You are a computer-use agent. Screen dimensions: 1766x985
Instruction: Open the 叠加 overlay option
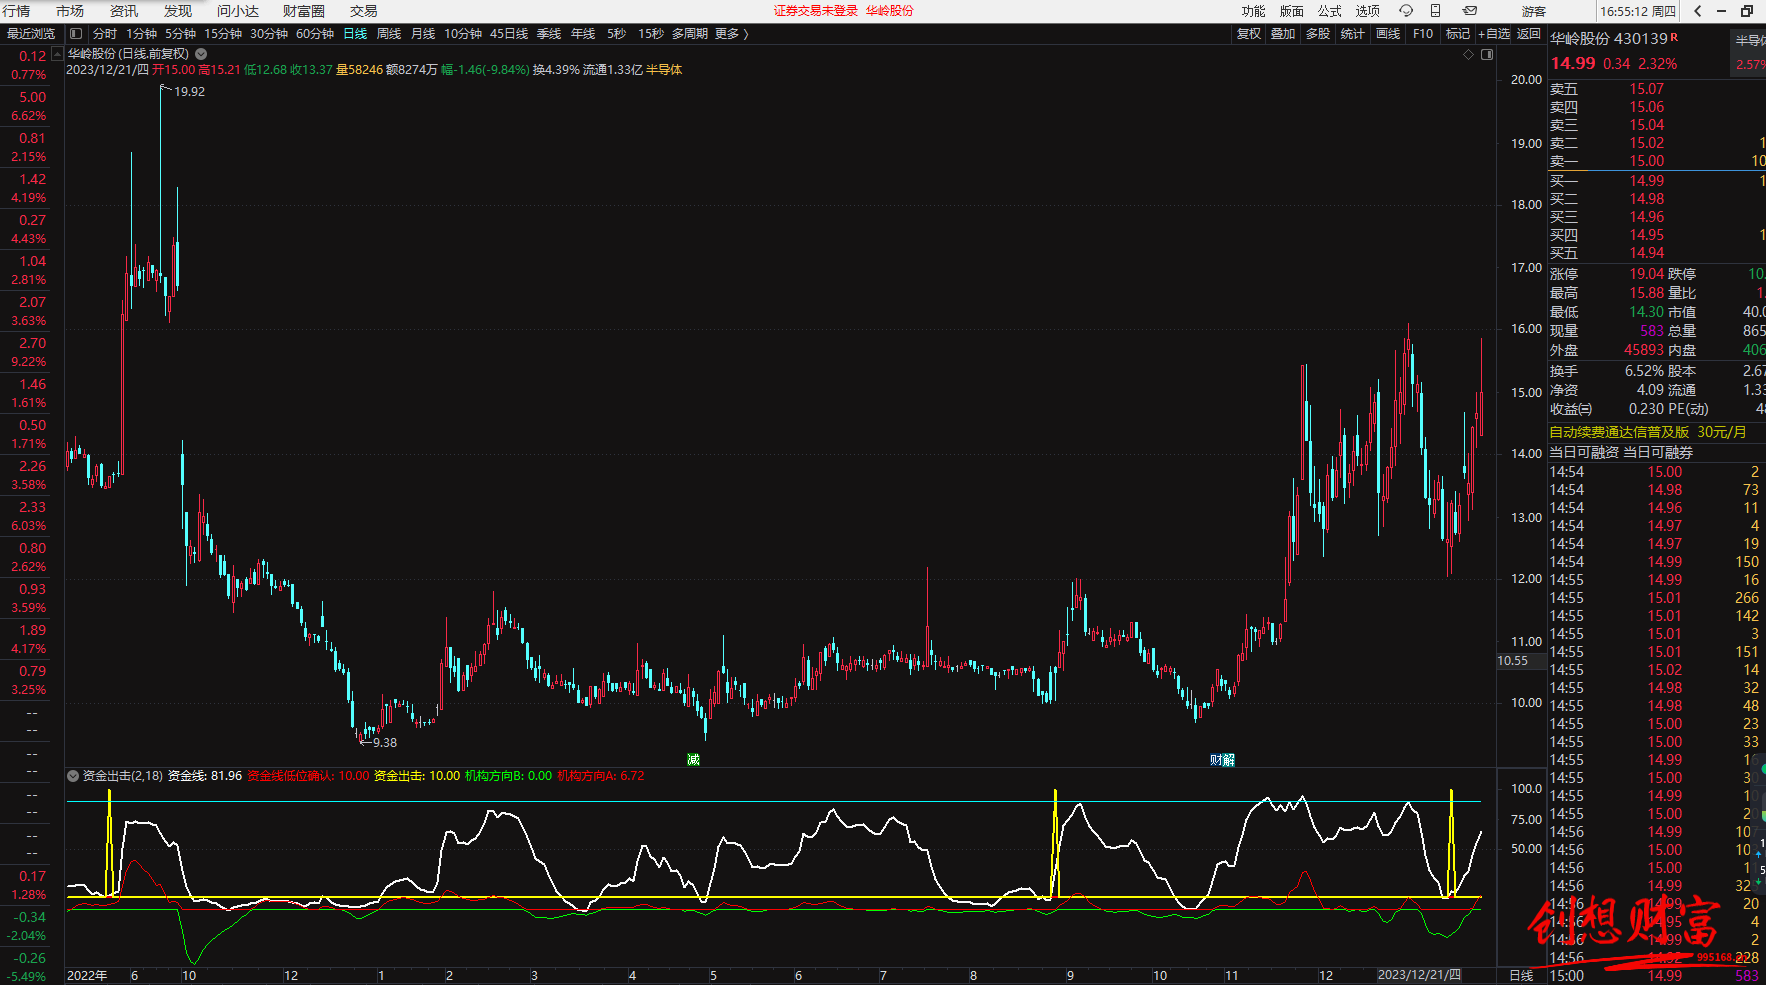pos(1283,34)
